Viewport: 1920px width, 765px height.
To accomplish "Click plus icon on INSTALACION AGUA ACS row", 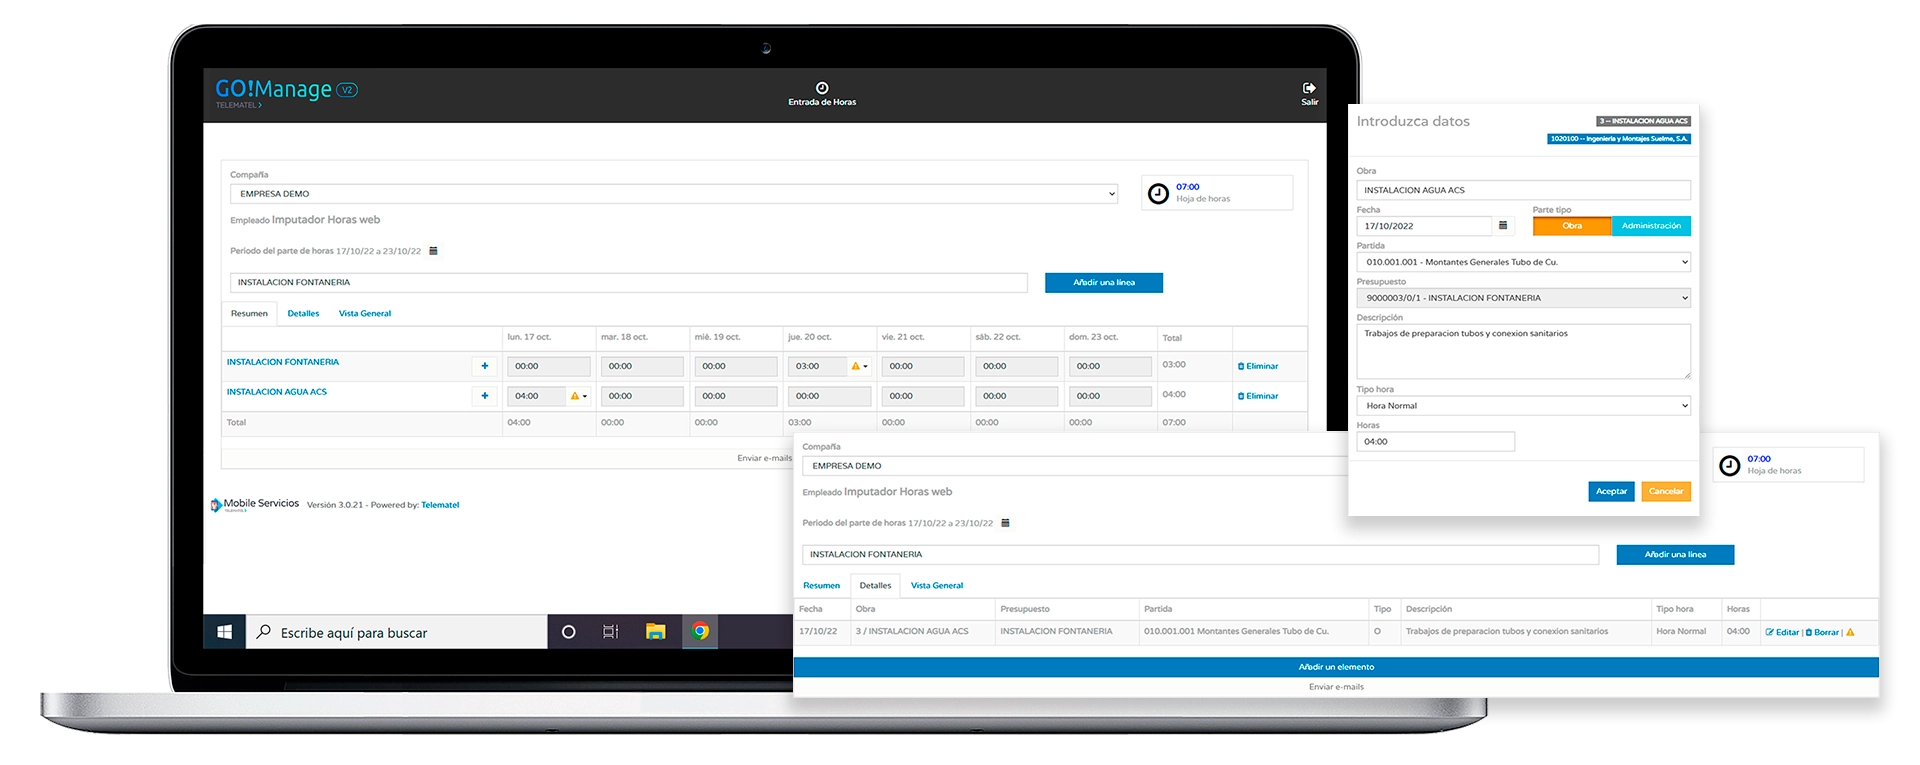I will pyautogui.click(x=485, y=396).
